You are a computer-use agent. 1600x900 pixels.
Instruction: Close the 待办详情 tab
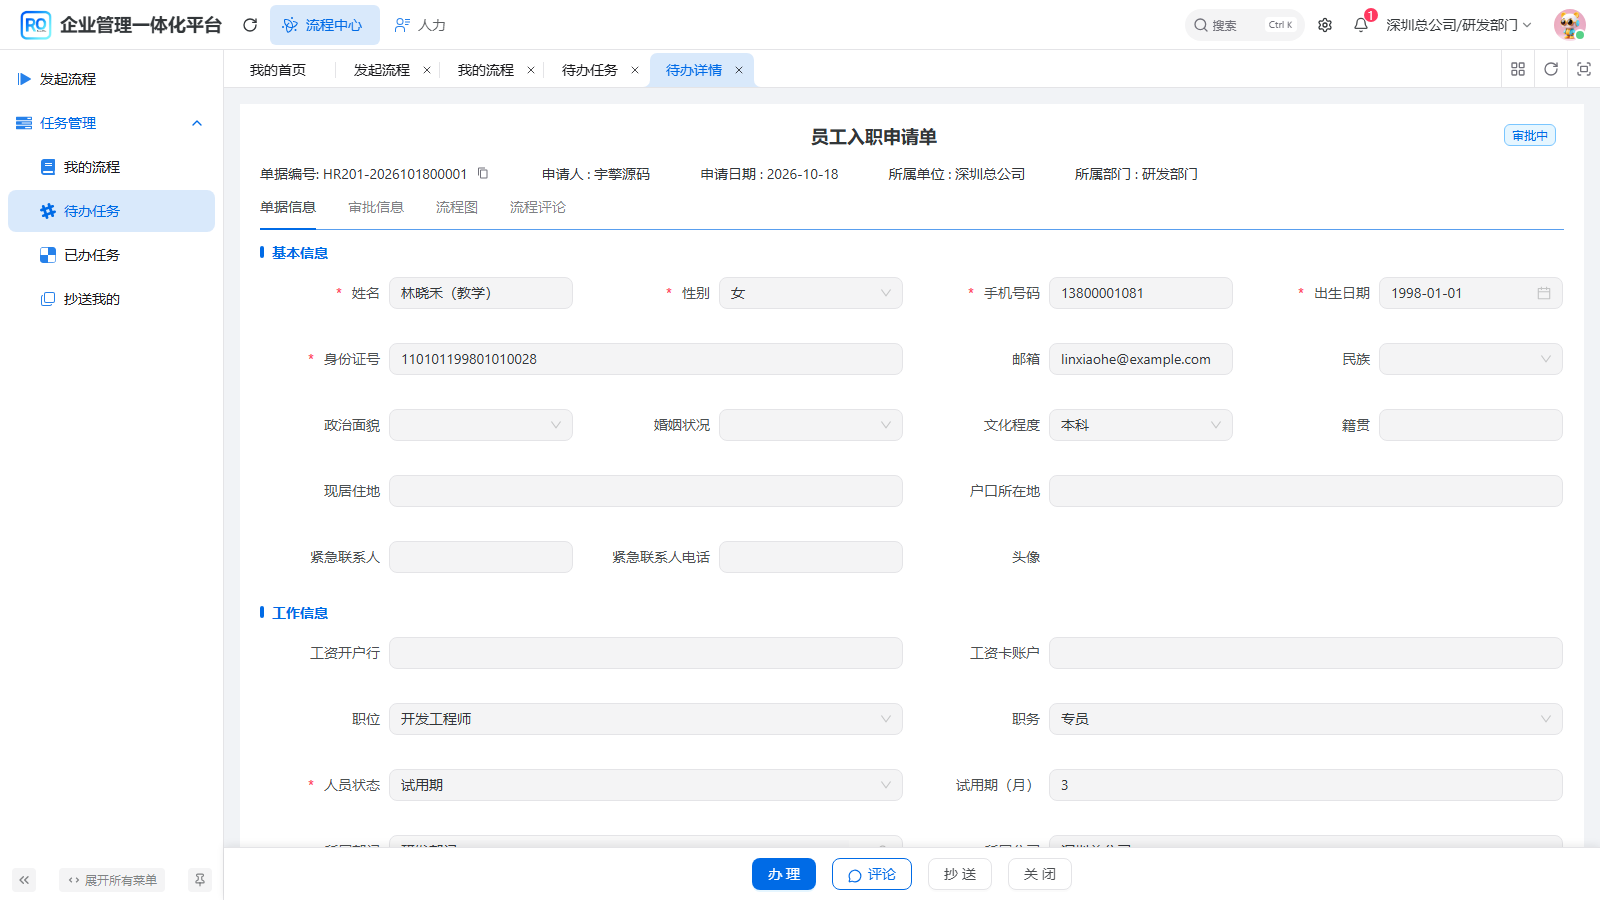[739, 70]
